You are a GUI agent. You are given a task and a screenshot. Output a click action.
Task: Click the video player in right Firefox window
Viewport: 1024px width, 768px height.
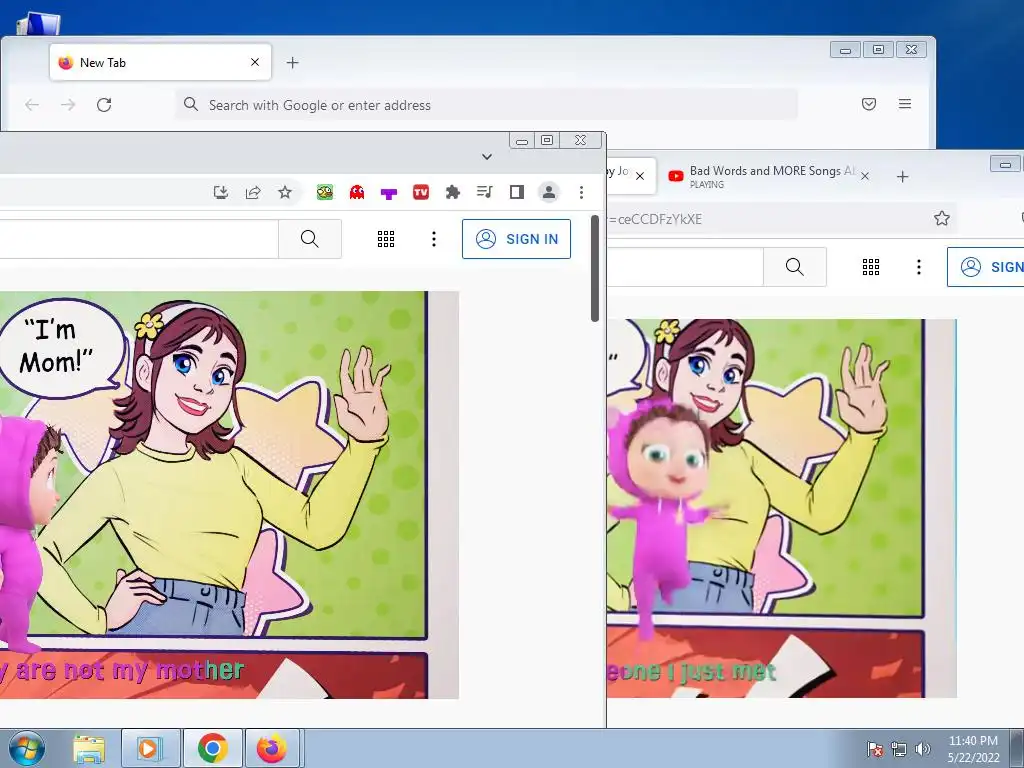tap(782, 508)
